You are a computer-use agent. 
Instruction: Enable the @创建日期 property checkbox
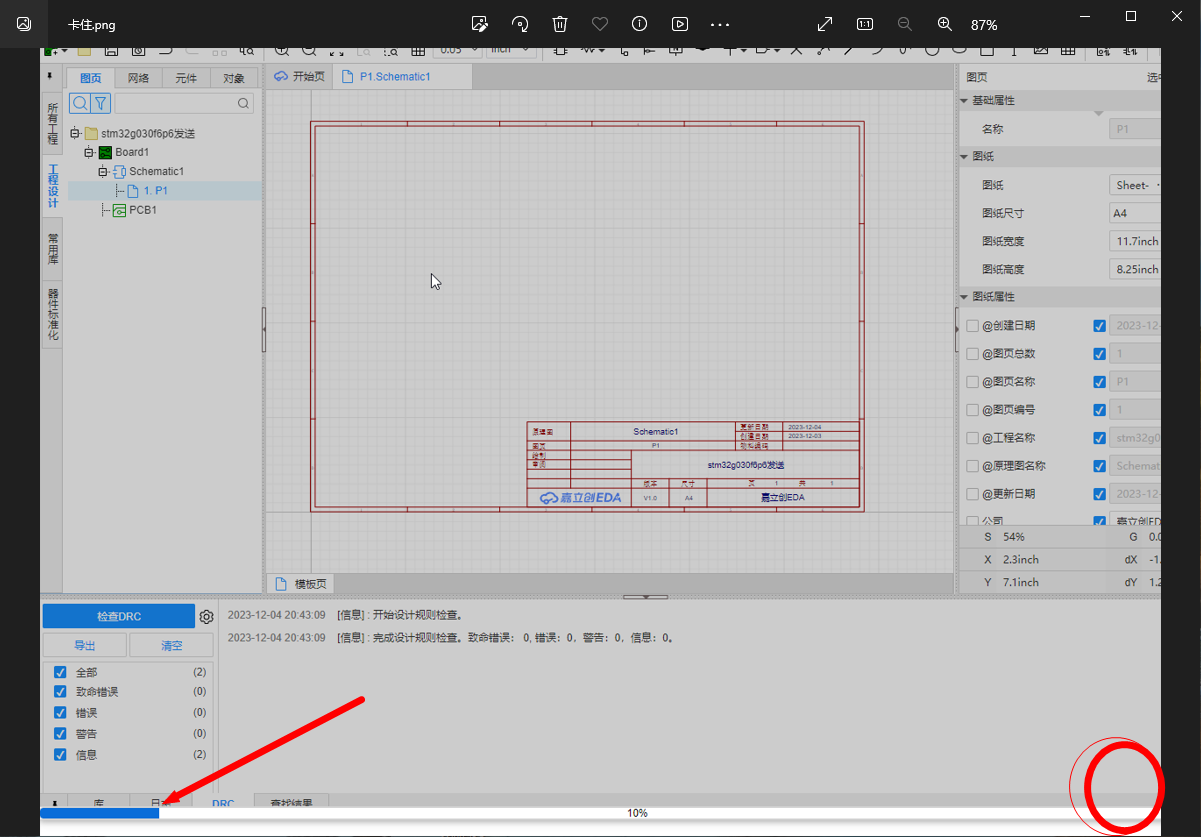[973, 326]
